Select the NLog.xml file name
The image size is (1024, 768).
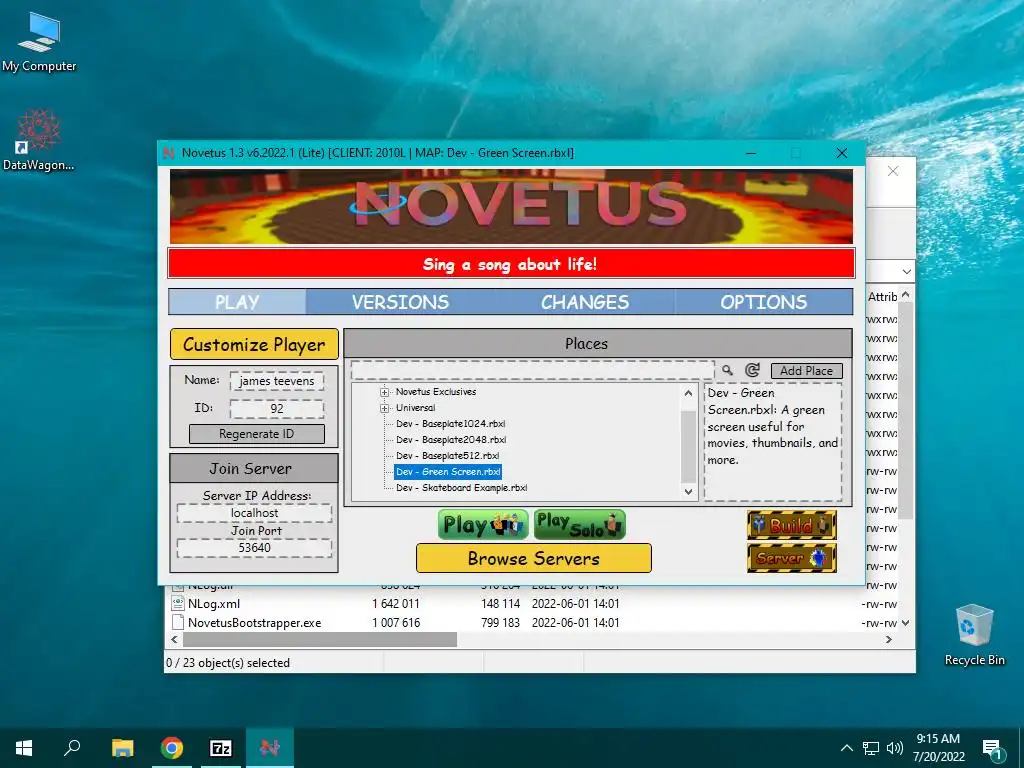(214, 603)
